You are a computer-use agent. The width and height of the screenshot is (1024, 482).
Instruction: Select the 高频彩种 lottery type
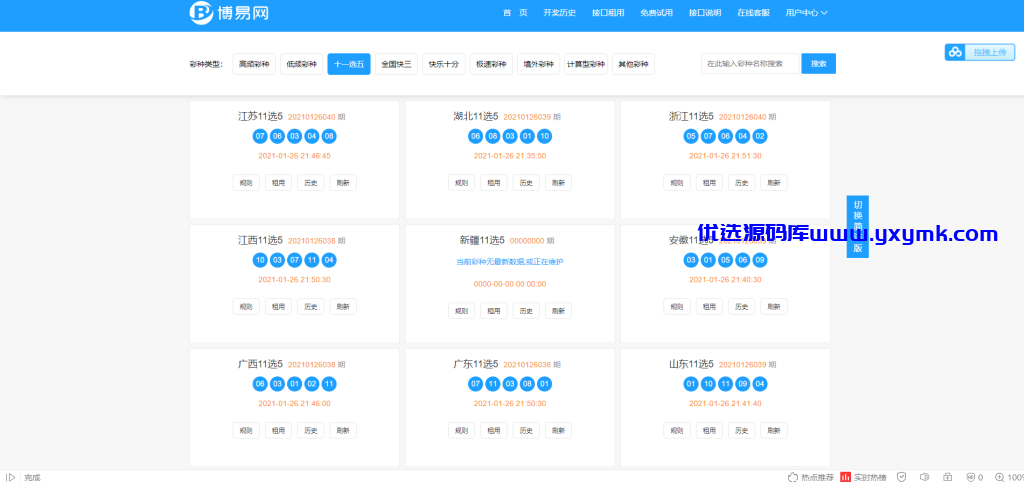tap(254, 64)
